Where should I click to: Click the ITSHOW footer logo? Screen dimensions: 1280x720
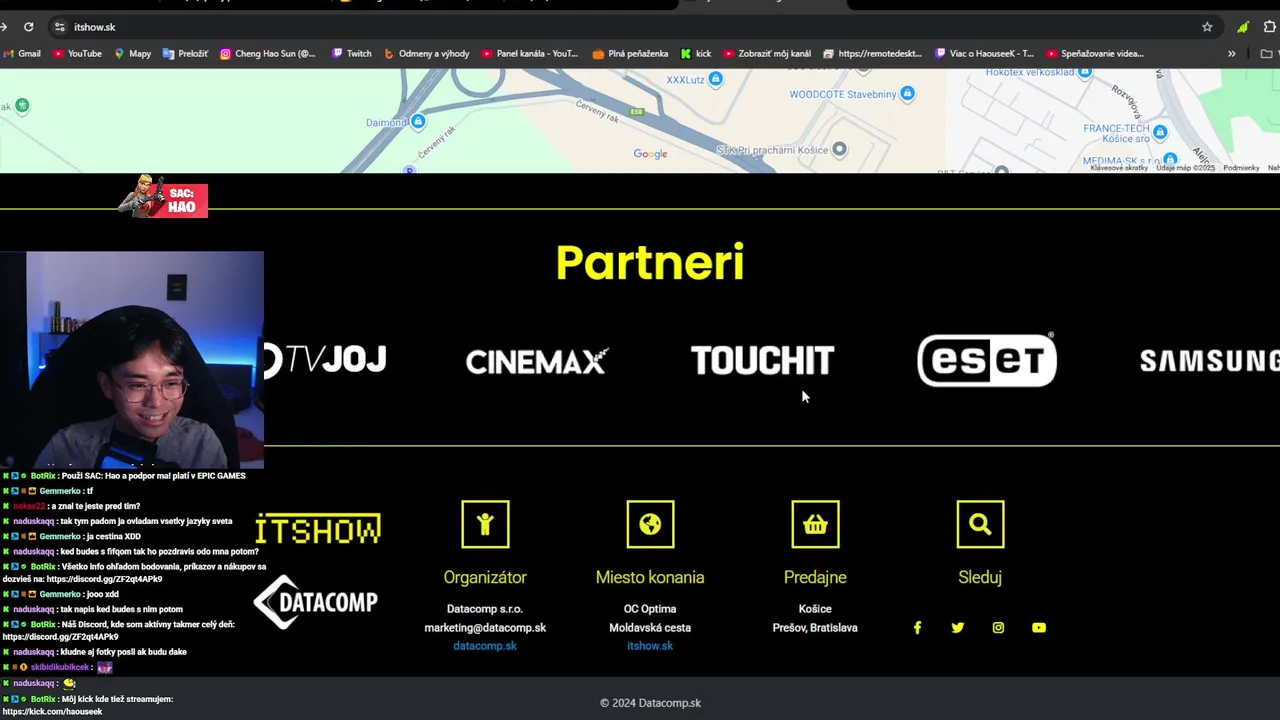click(x=317, y=529)
